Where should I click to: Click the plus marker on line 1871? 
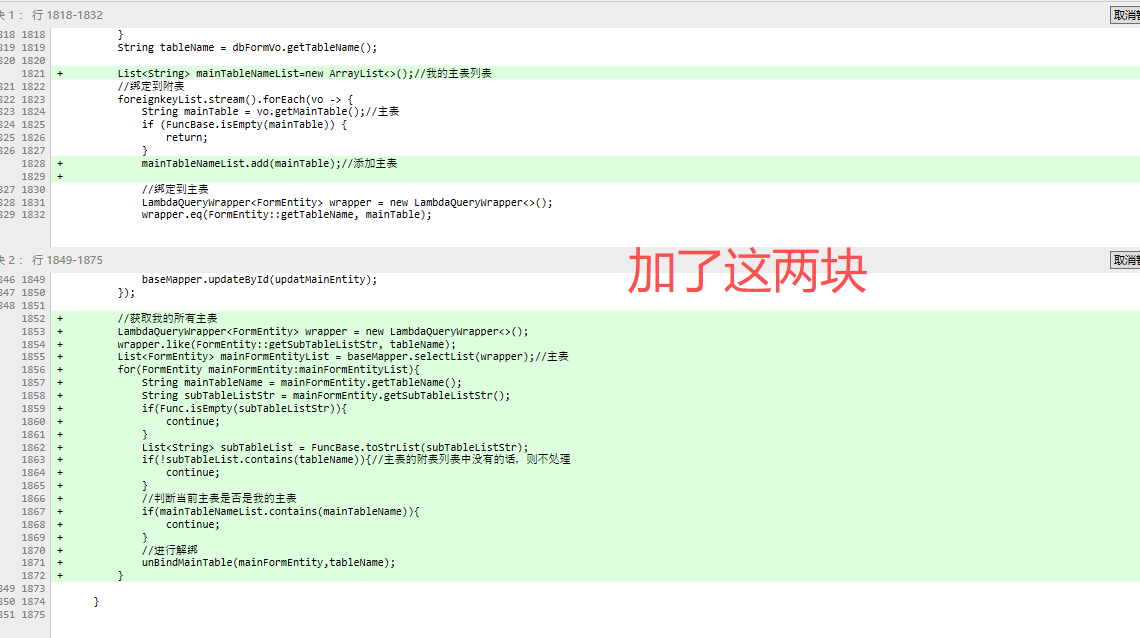(60, 563)
